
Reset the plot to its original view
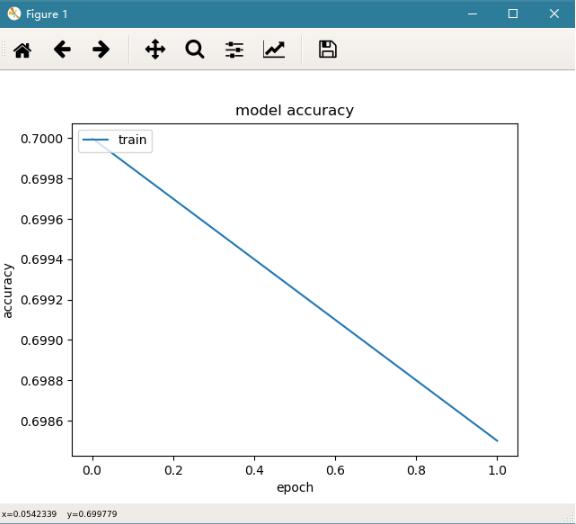[x=22, y=50]
